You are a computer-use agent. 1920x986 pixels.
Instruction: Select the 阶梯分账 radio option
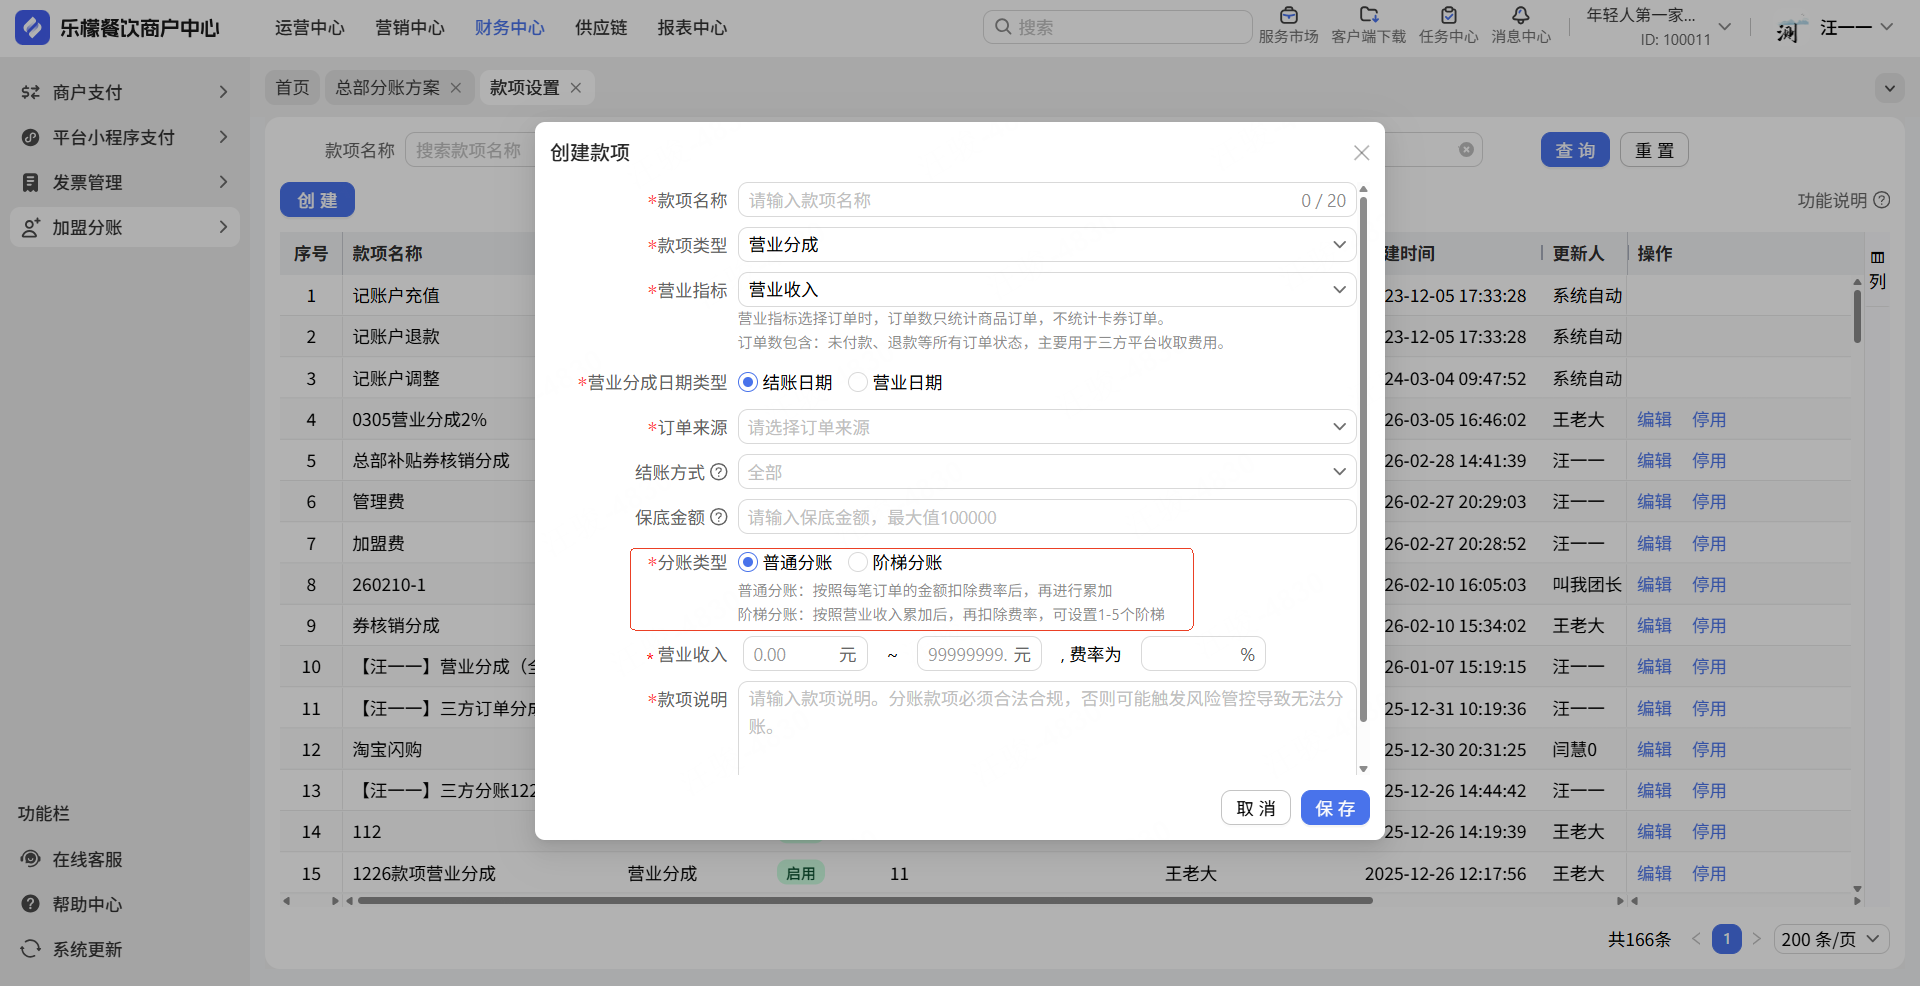click(x=858, y=562)
